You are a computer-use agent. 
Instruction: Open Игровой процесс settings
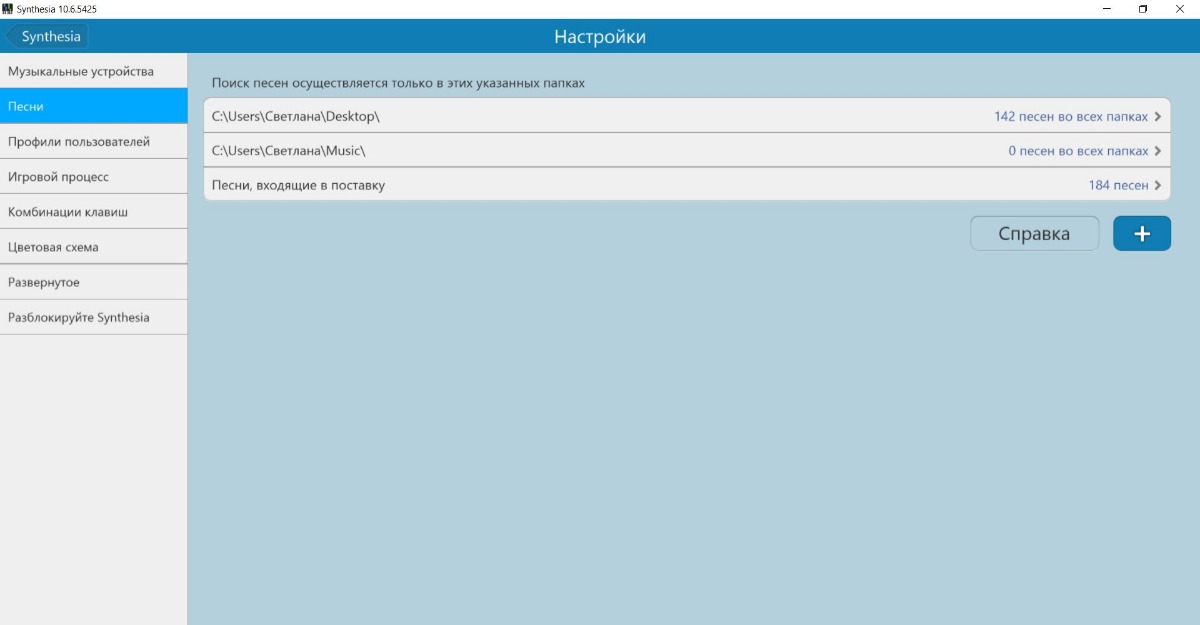(93, 176)
